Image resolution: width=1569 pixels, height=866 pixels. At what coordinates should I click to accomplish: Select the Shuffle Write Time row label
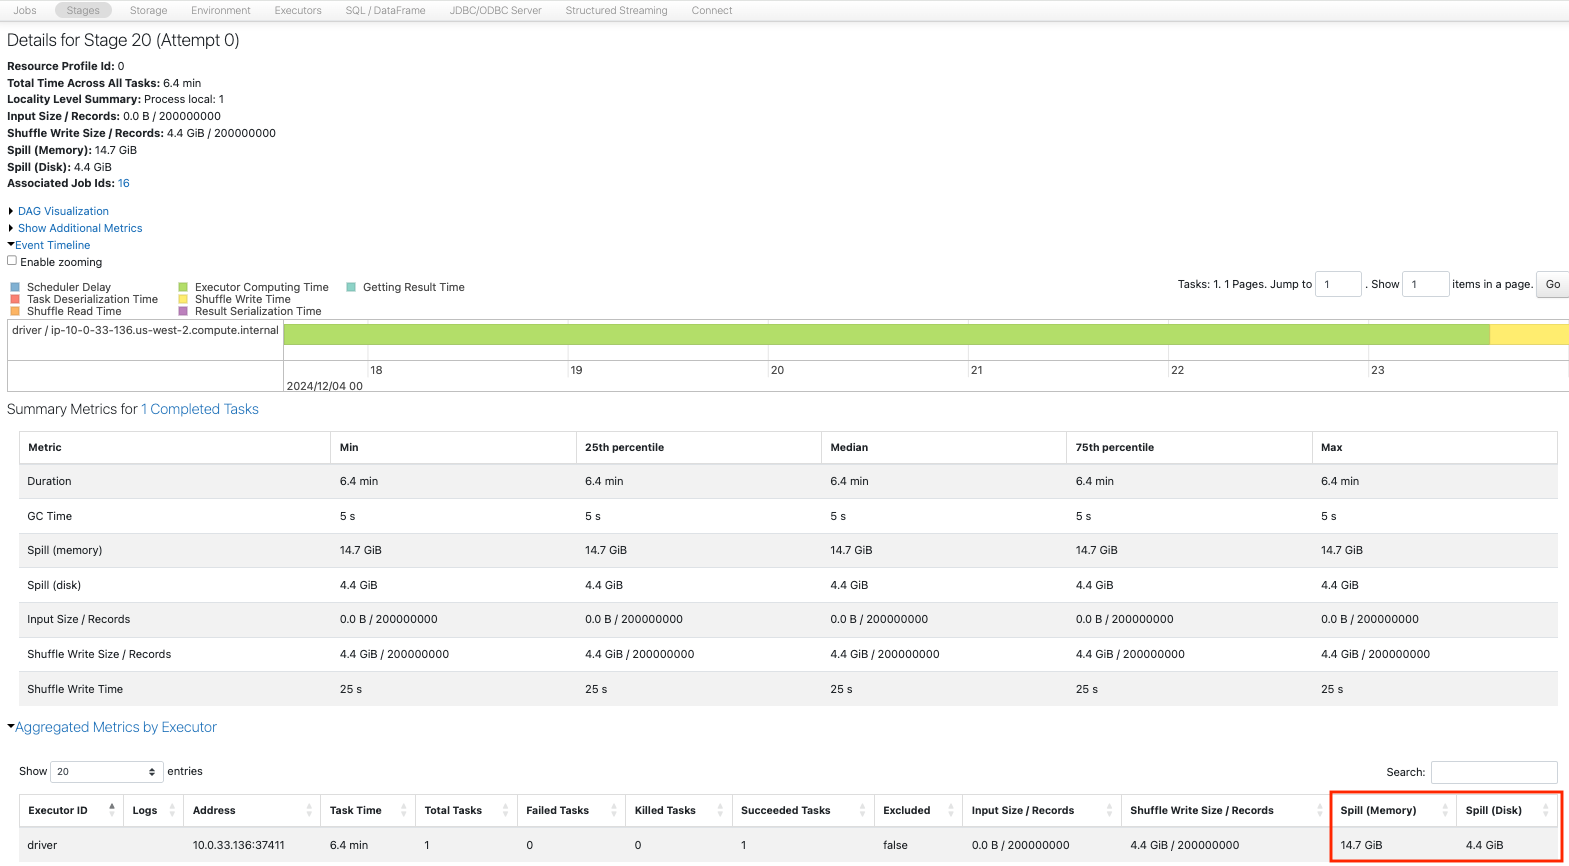[75, 689]
